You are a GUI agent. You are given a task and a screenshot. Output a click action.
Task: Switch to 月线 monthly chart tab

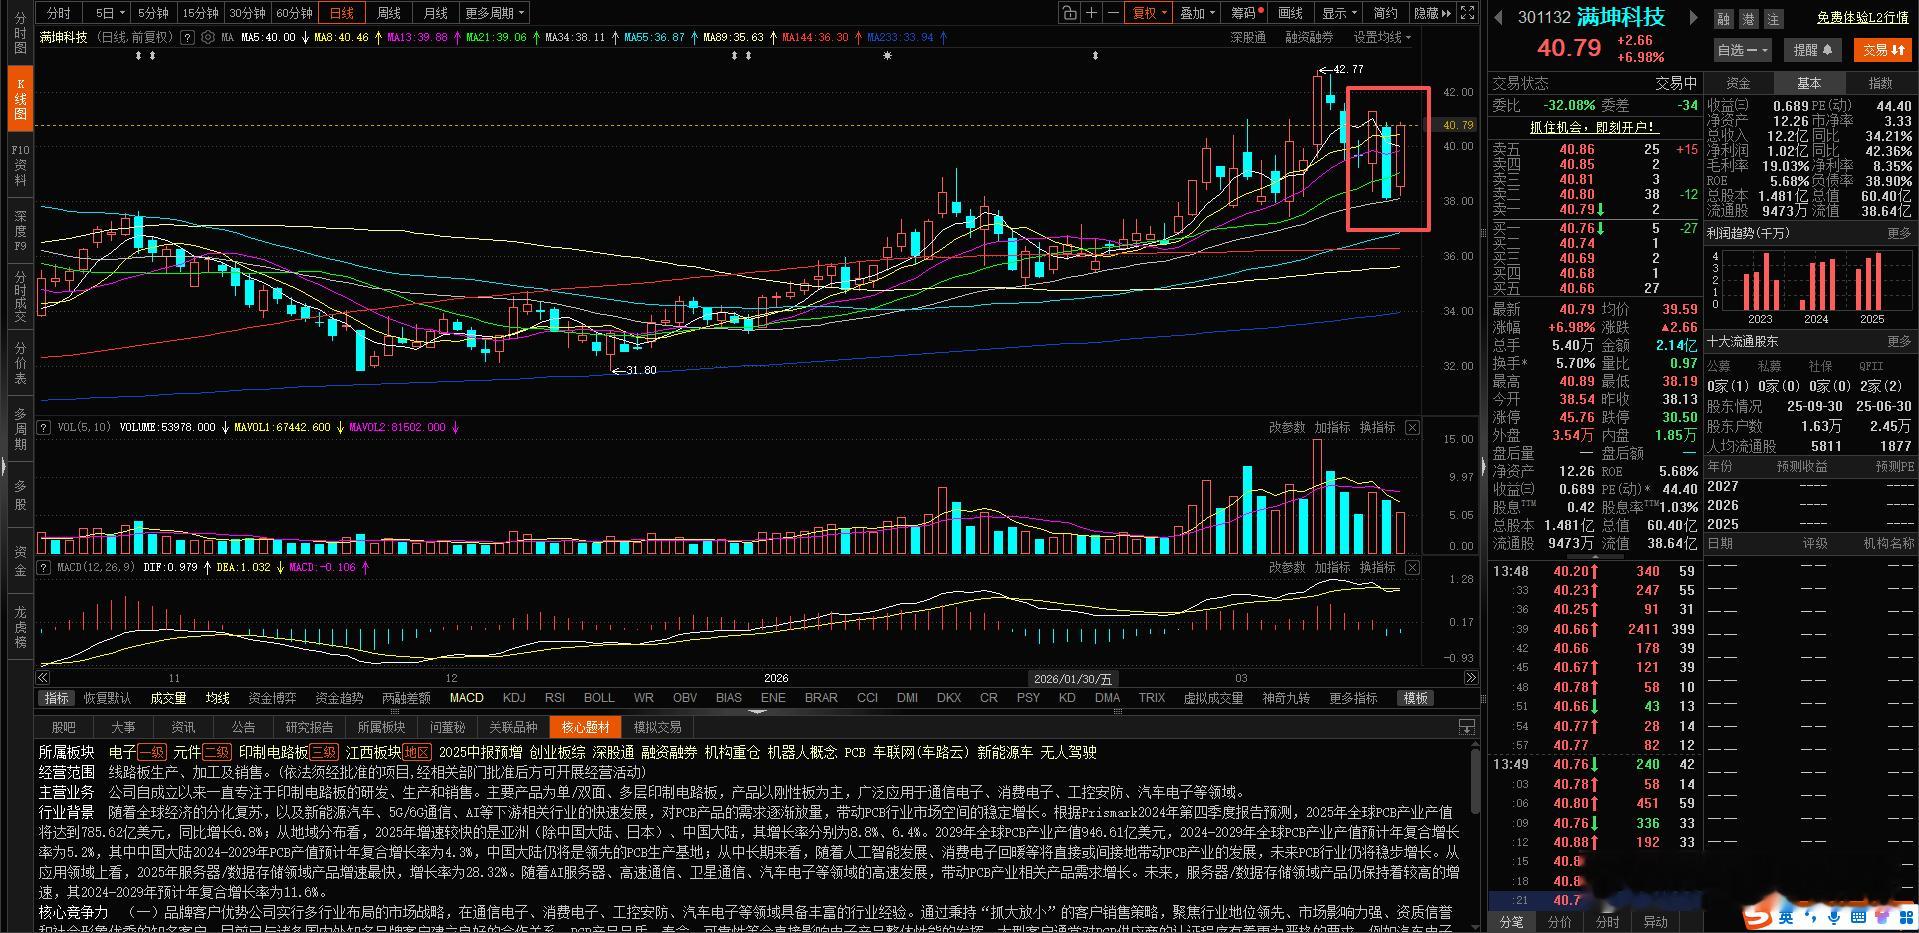click(x=435, y=13)
